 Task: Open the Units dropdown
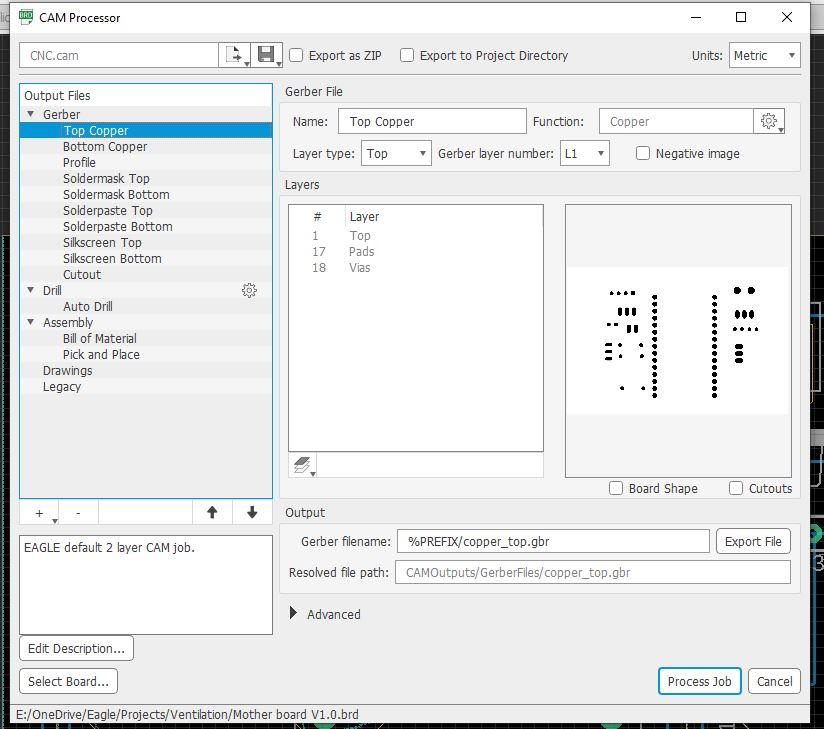[765, 55]
